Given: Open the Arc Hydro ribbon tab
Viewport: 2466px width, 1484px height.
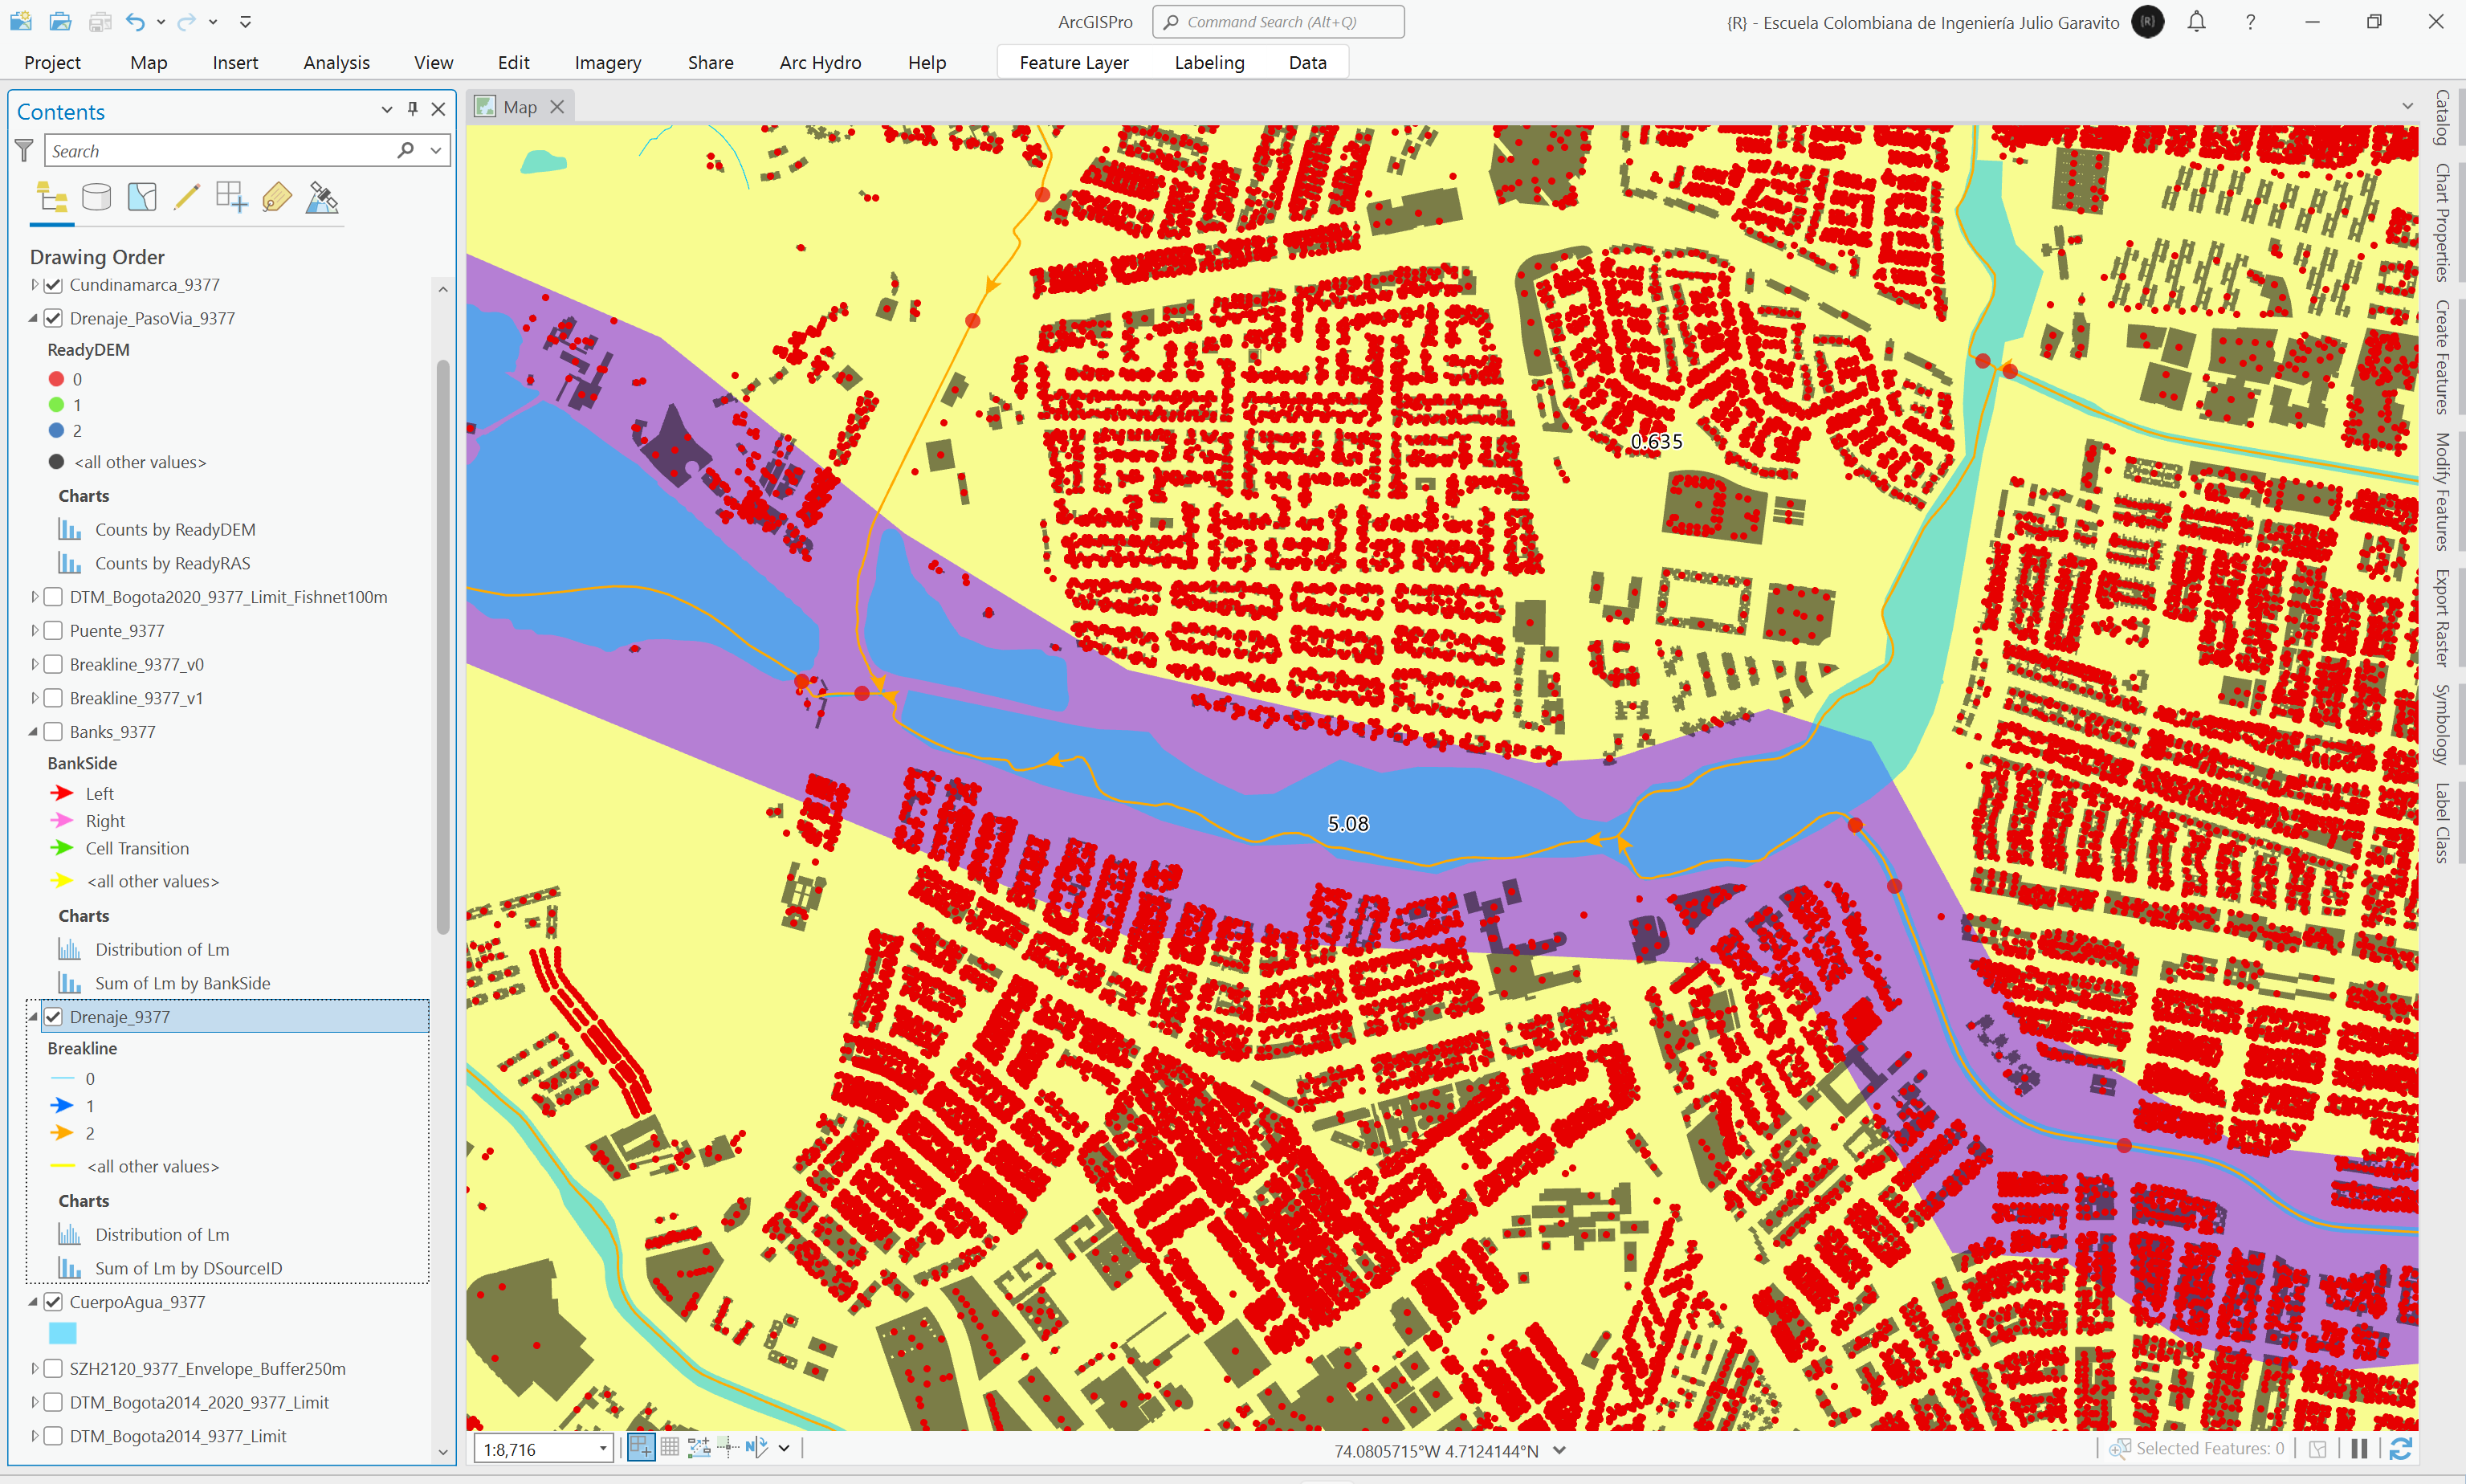Looking at the screenshot, I should click(x=820, y=62).
